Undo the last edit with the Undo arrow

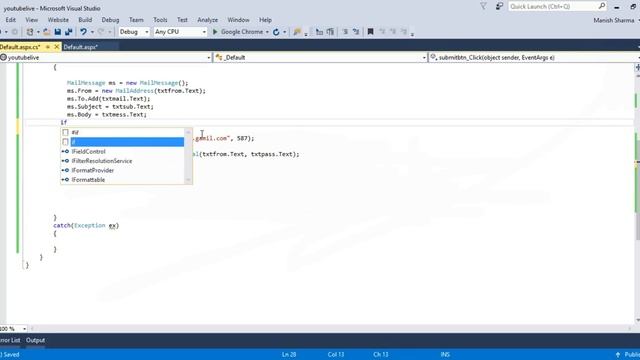tap(83, 32)
